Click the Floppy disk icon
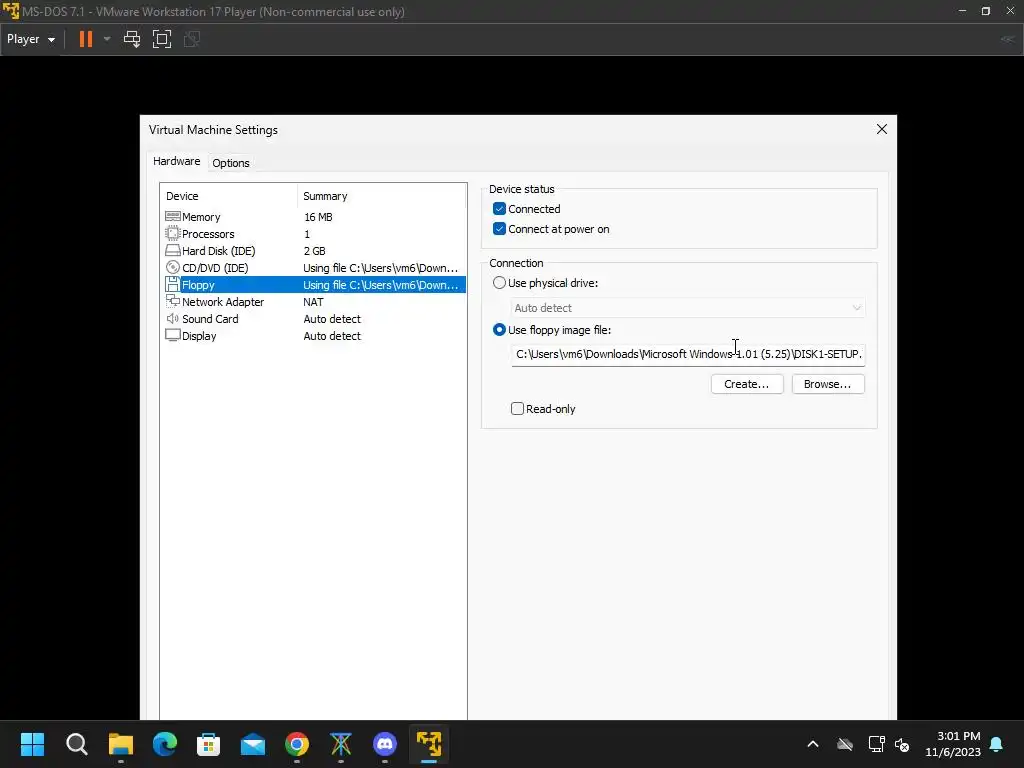 pyautogui.click(x=172, y=284)
